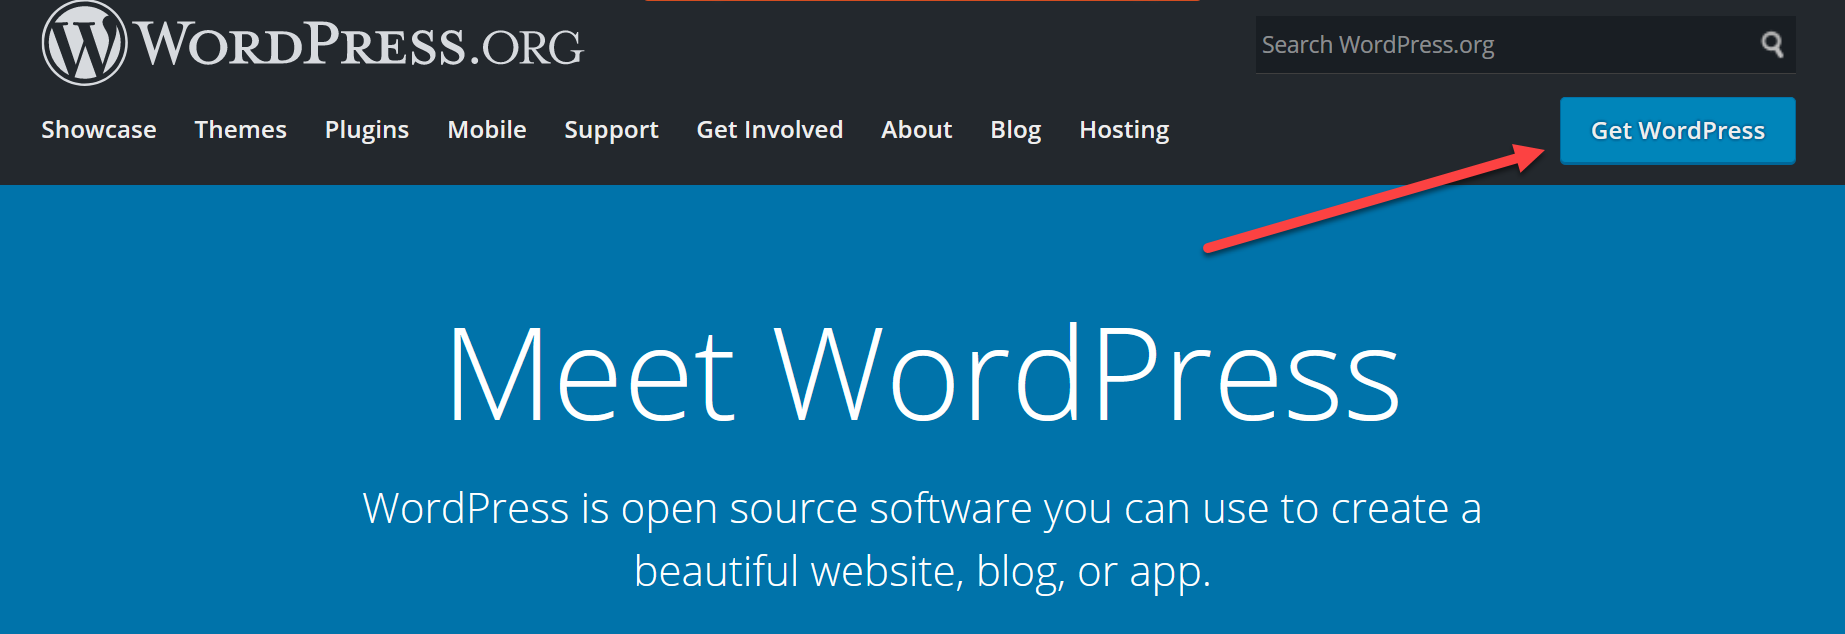Click the text 'WordPress is open source software'
This screenshot has height=634, width=1845.
click(697, 509)
